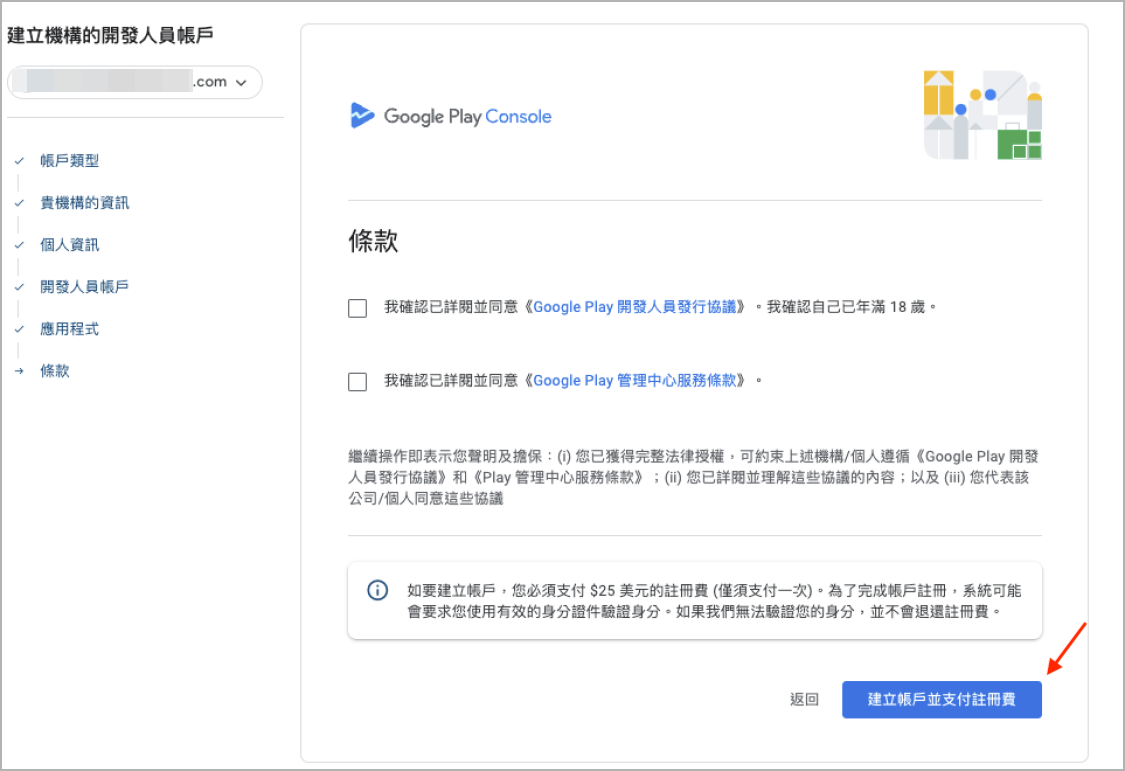The height and width of the screenshot is (771, 1125).
Task: Click the 條款 section heading
Action: (373, 241)
